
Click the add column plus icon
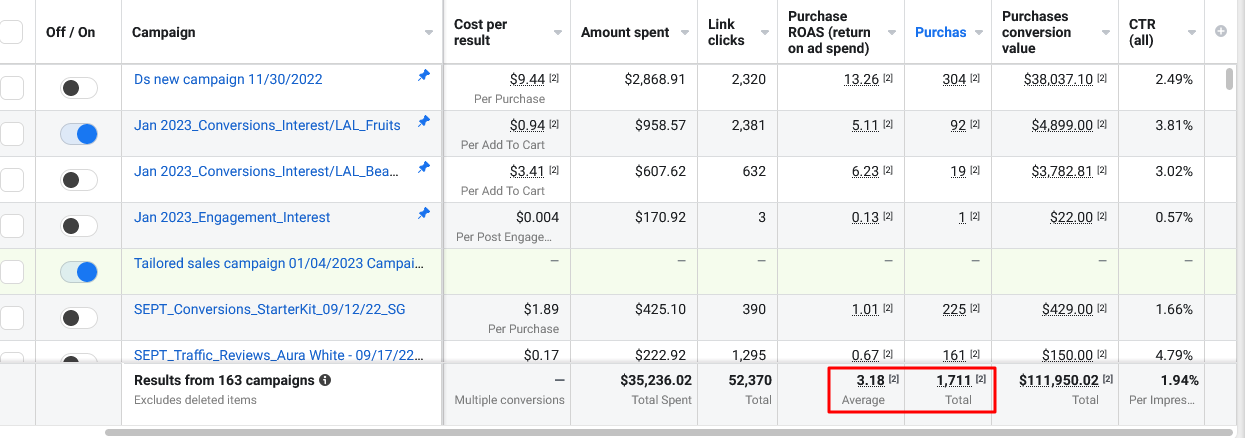point(1220,32)
